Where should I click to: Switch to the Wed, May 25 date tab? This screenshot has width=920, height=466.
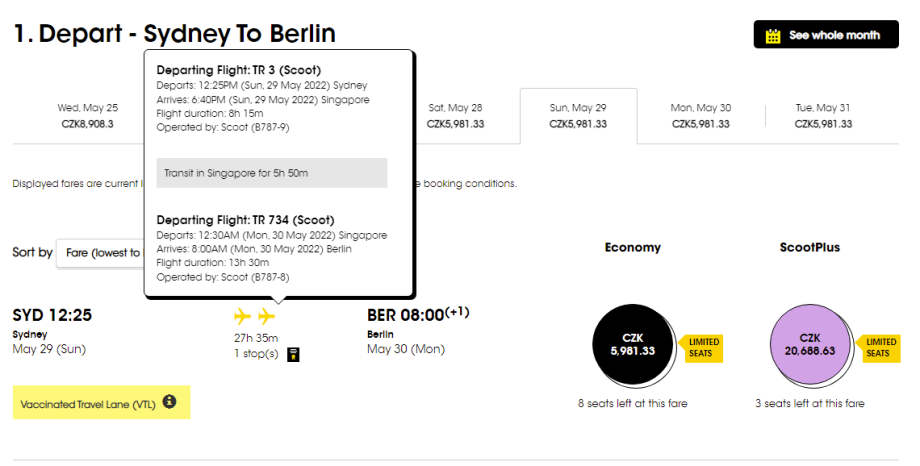pyautogui.click(x=88, y=116)
